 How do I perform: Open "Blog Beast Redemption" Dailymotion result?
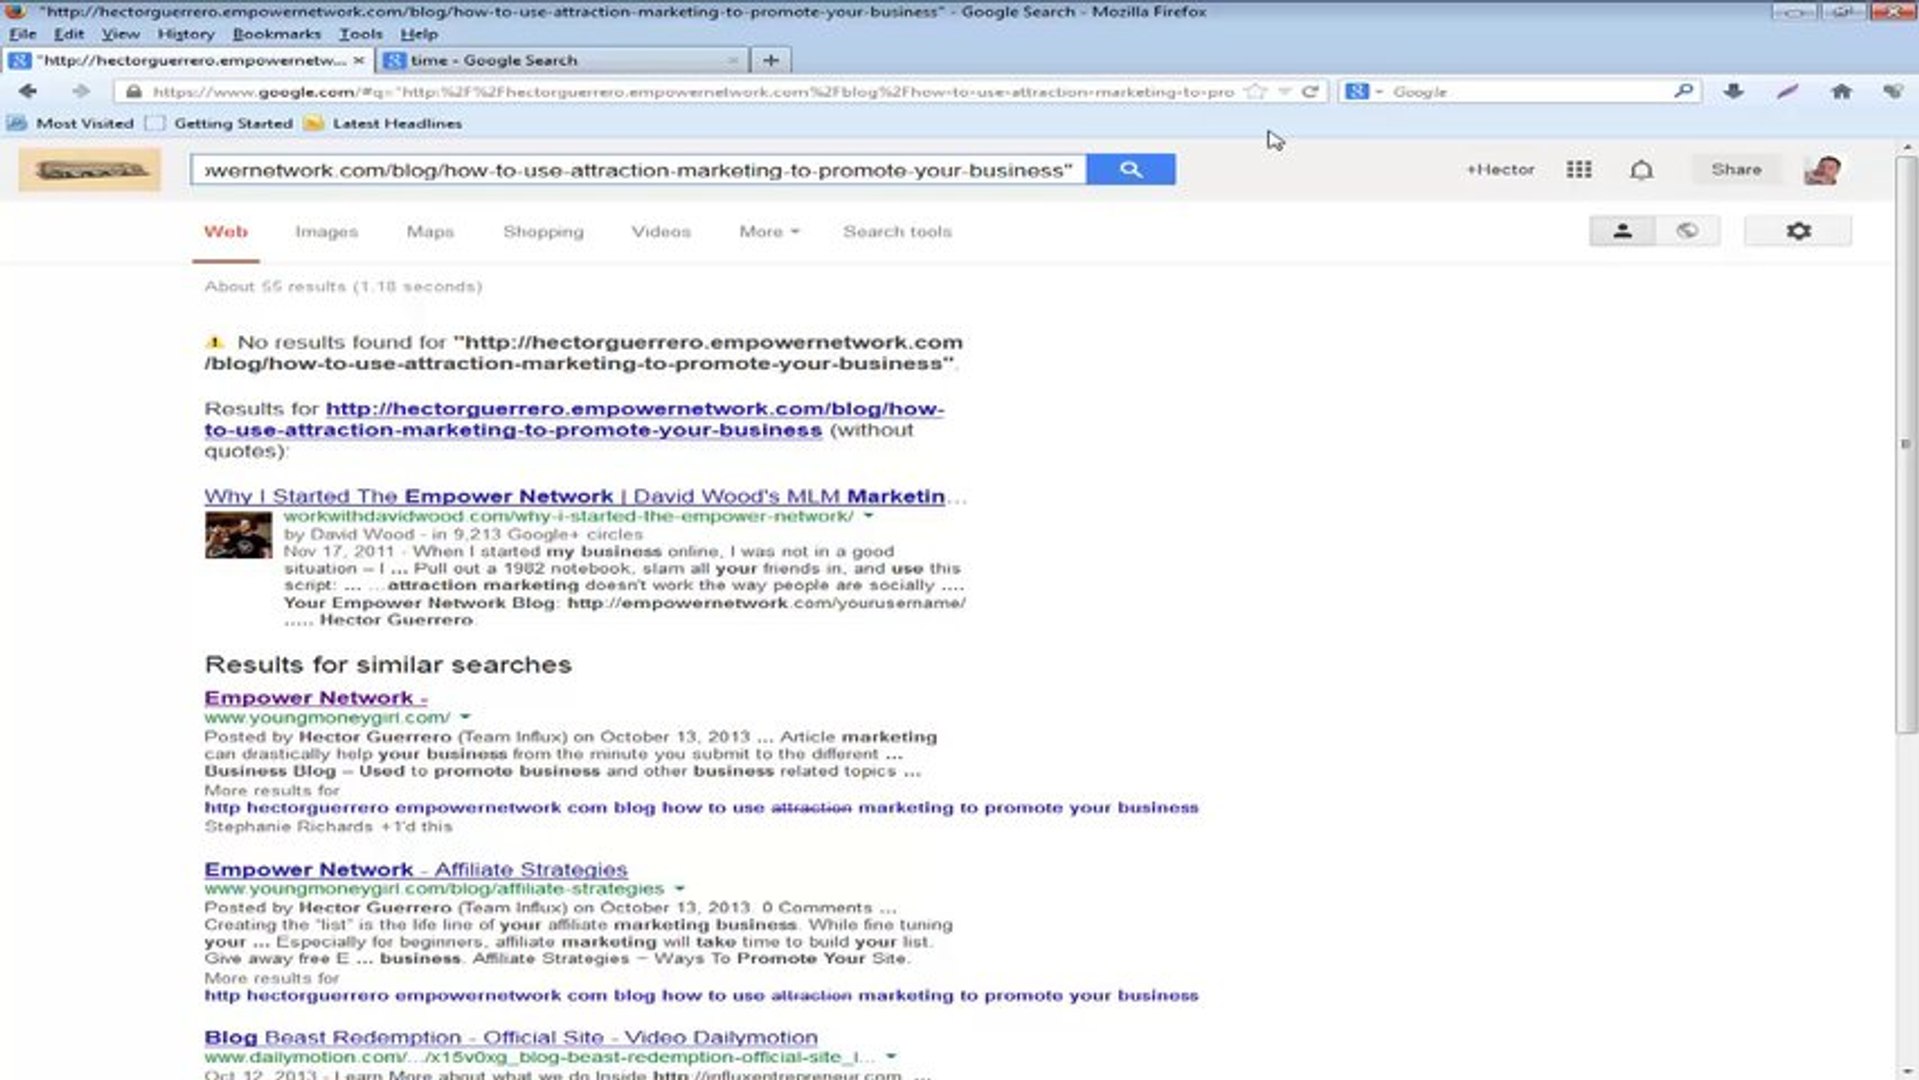[511, 1037]
